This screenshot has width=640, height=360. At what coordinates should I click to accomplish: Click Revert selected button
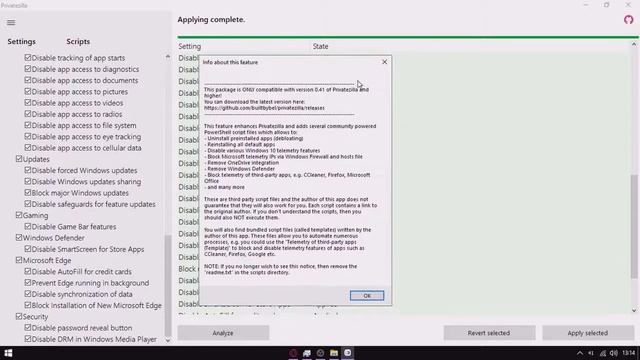tap(489, 333)
